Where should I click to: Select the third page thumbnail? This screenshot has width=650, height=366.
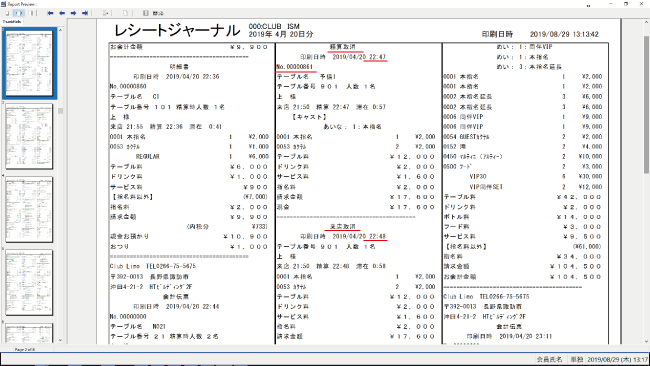pos(29,209)
